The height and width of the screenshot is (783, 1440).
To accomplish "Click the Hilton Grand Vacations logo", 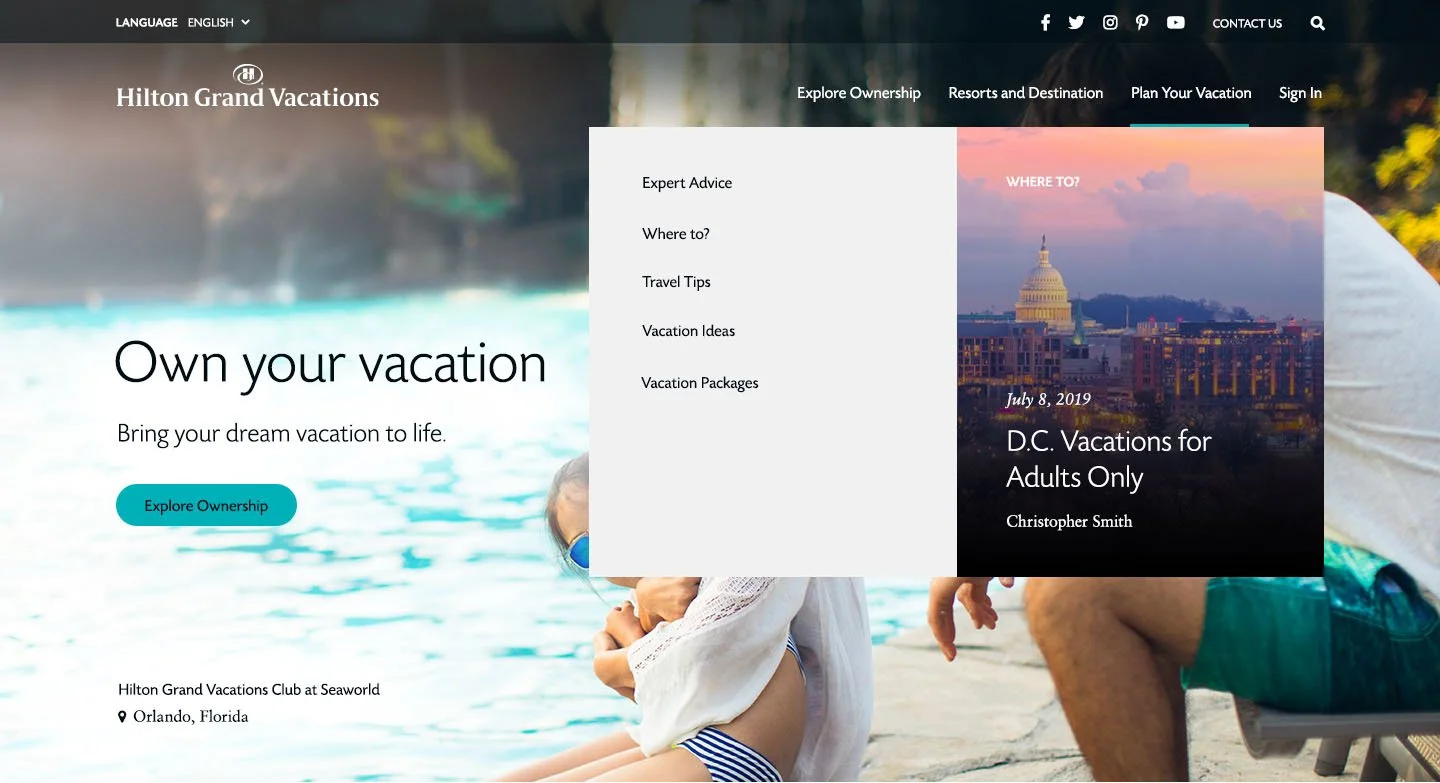I will (x=248, y=87).
